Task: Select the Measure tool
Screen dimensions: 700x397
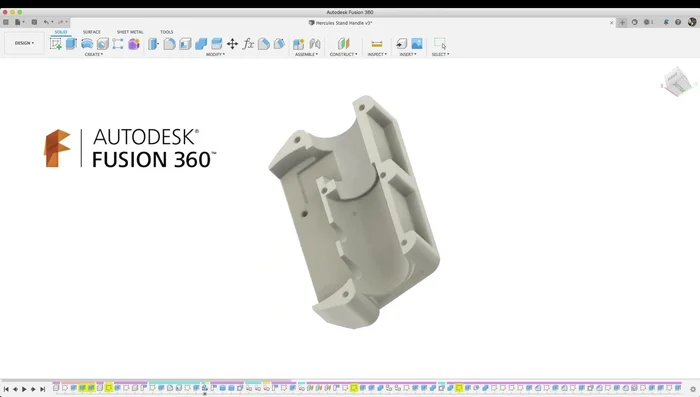Action: (x=377, y=44)
